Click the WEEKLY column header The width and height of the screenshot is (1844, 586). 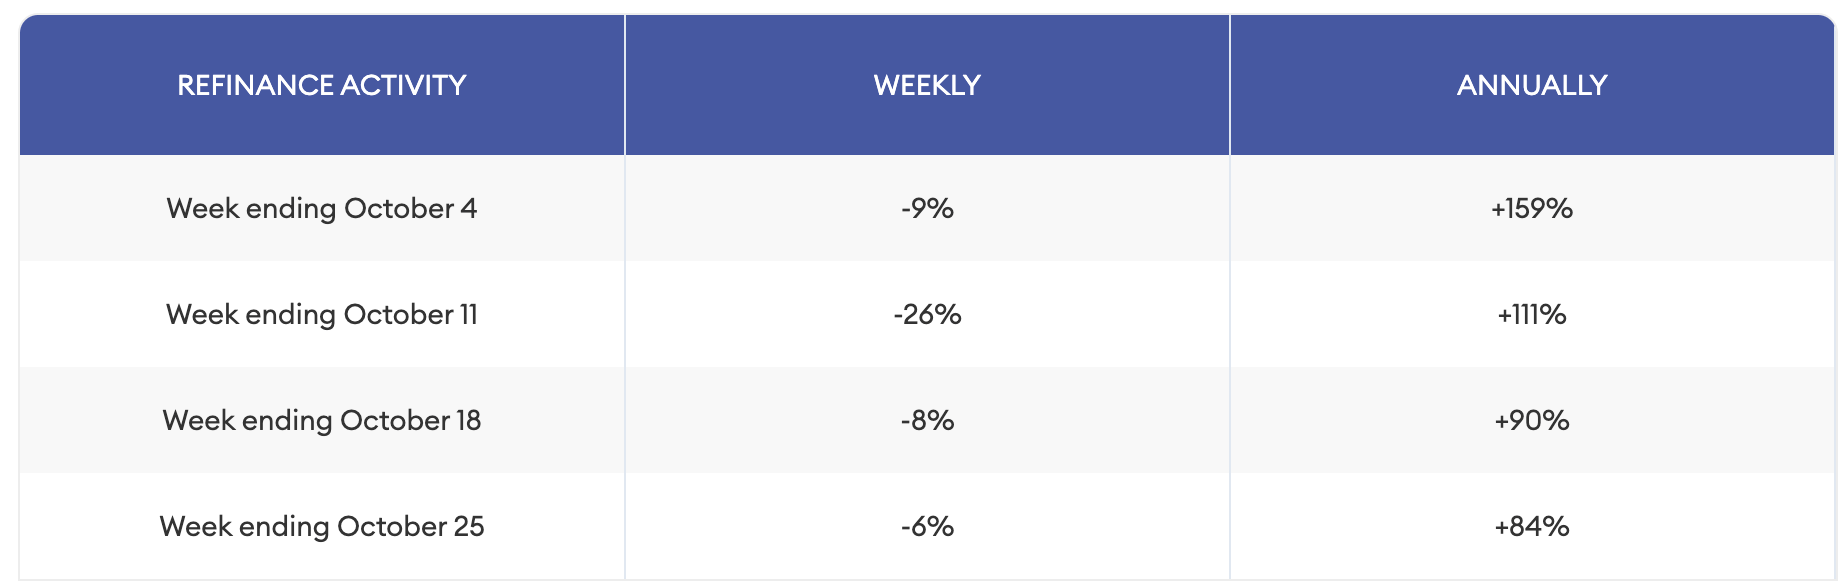tap(927, 85)
